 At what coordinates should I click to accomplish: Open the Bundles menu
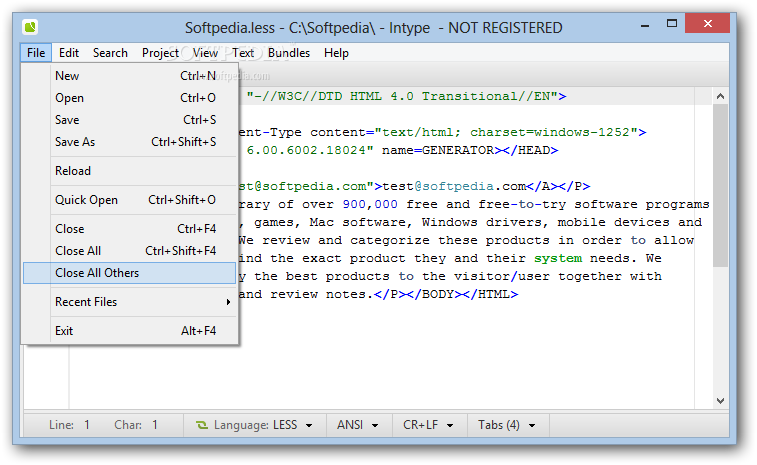tap(289, 53)
